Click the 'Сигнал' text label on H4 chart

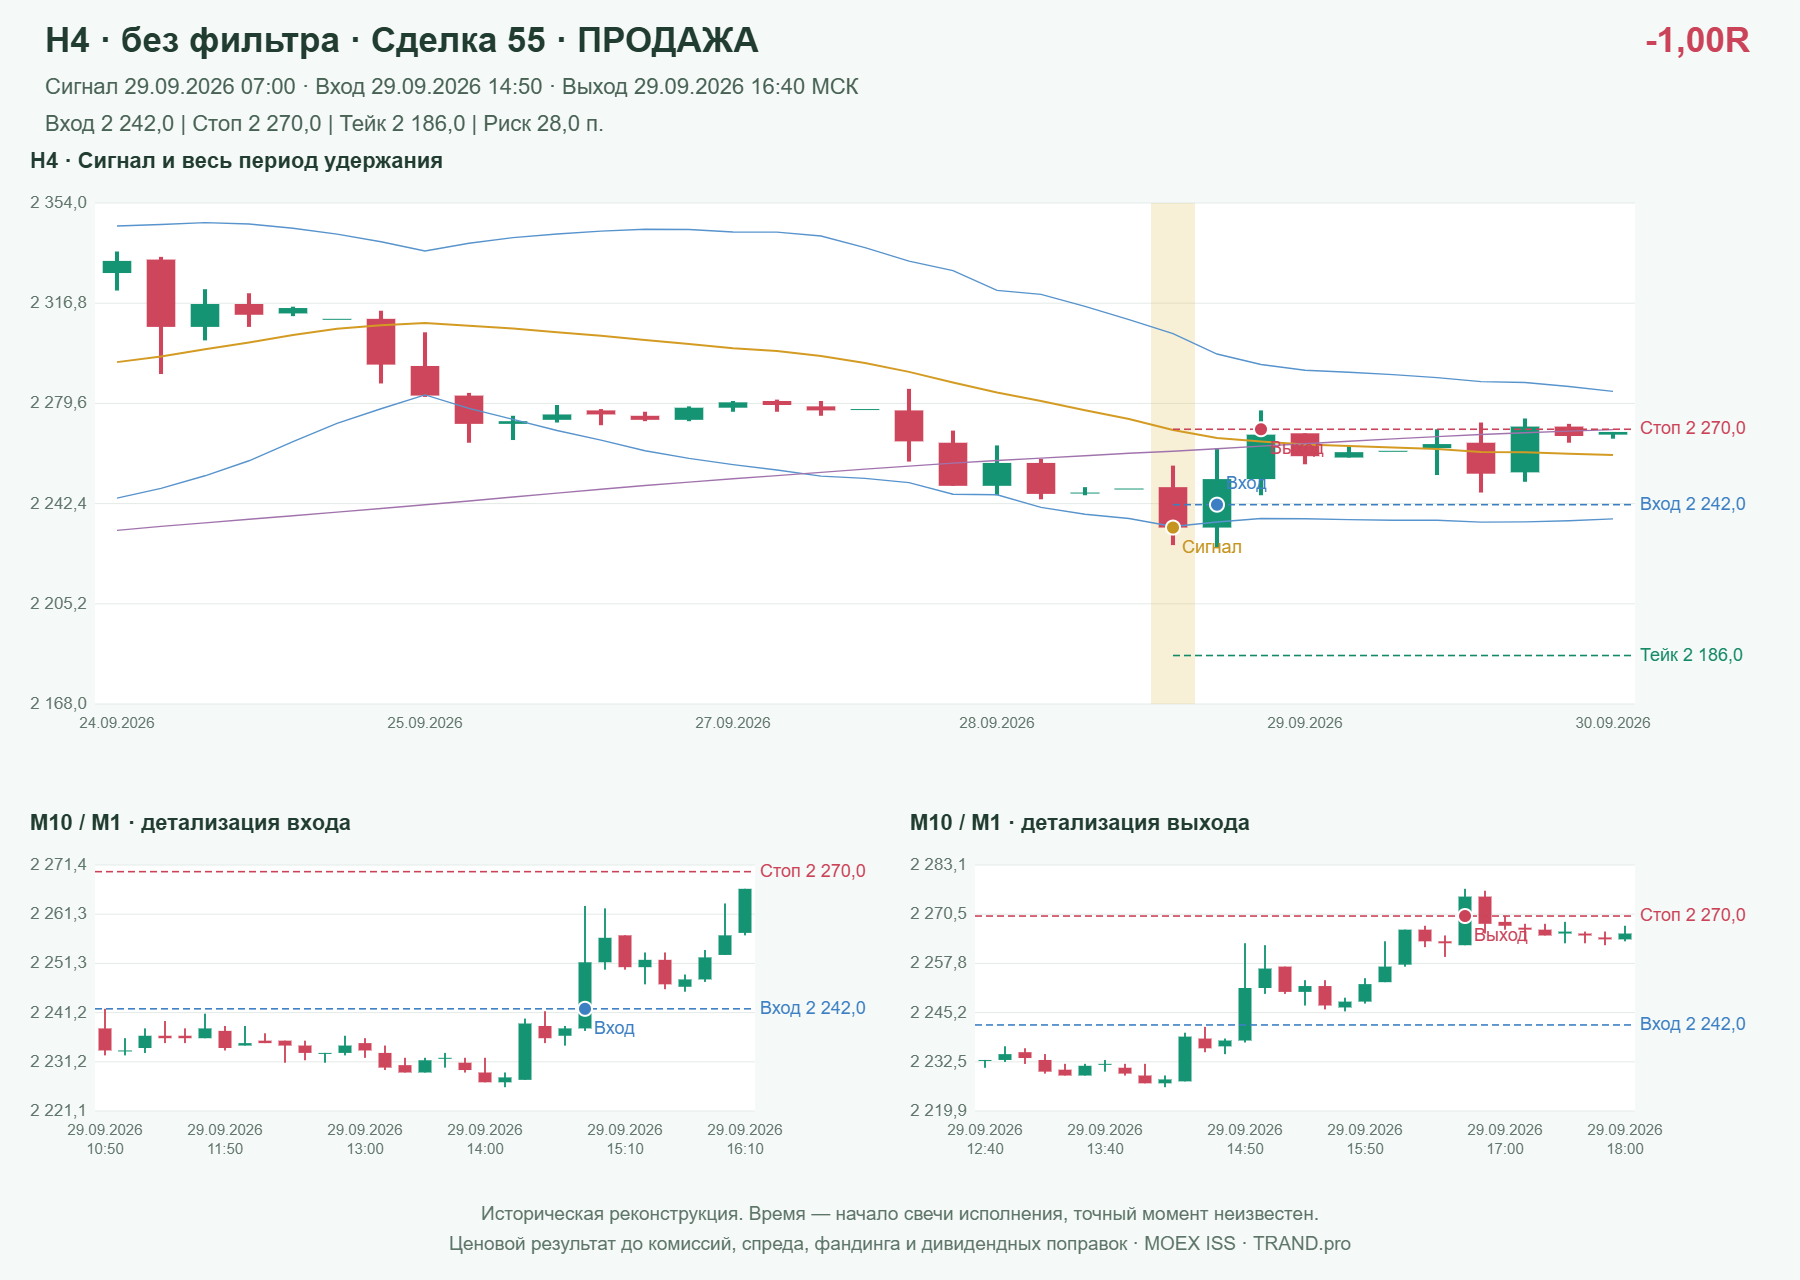pyautogui.click(x=1212, y=547)
